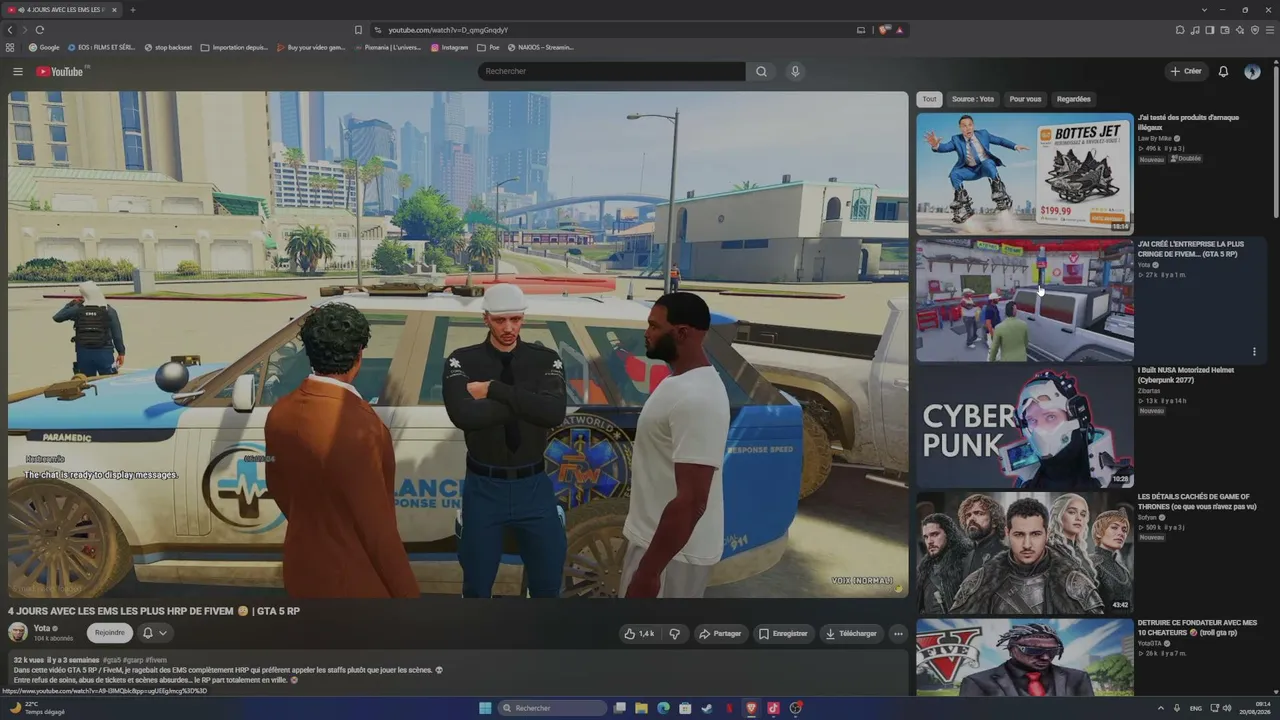
Task: Select the Source : Yota chip
Action: click(x=973, y=99)
